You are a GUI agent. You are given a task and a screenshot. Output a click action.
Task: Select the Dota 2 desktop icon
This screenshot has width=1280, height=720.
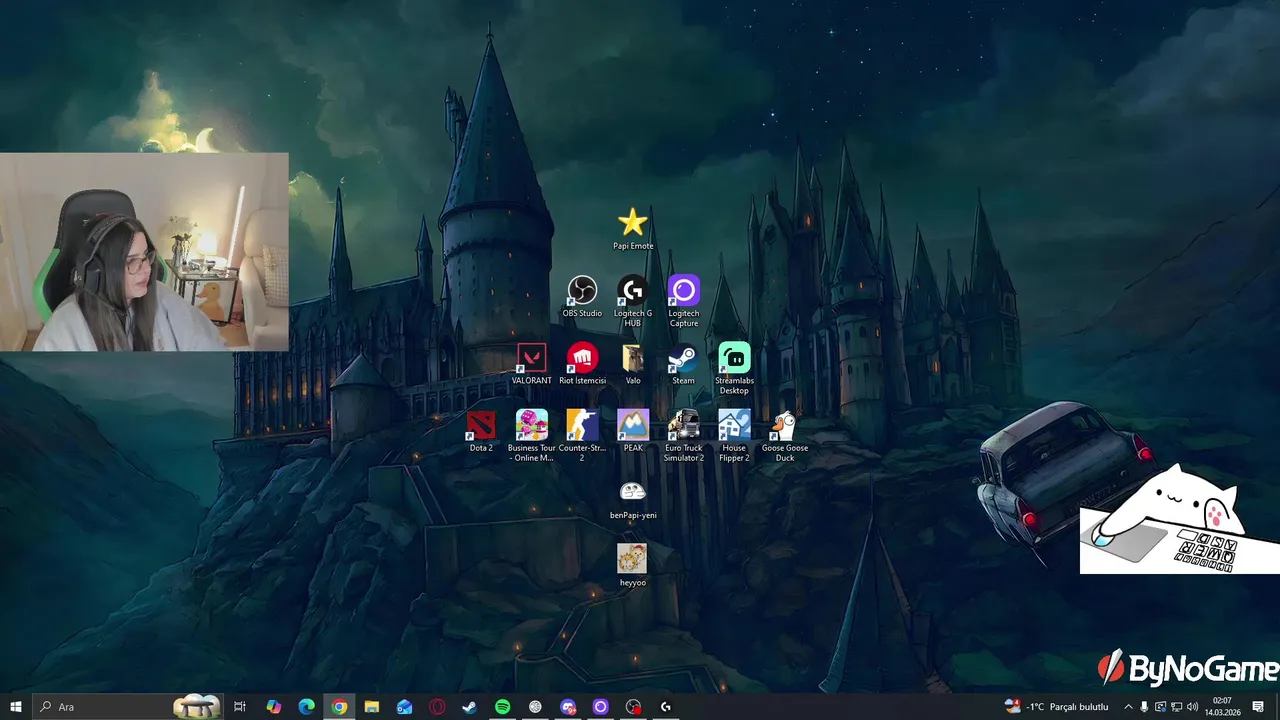point(481,430)
